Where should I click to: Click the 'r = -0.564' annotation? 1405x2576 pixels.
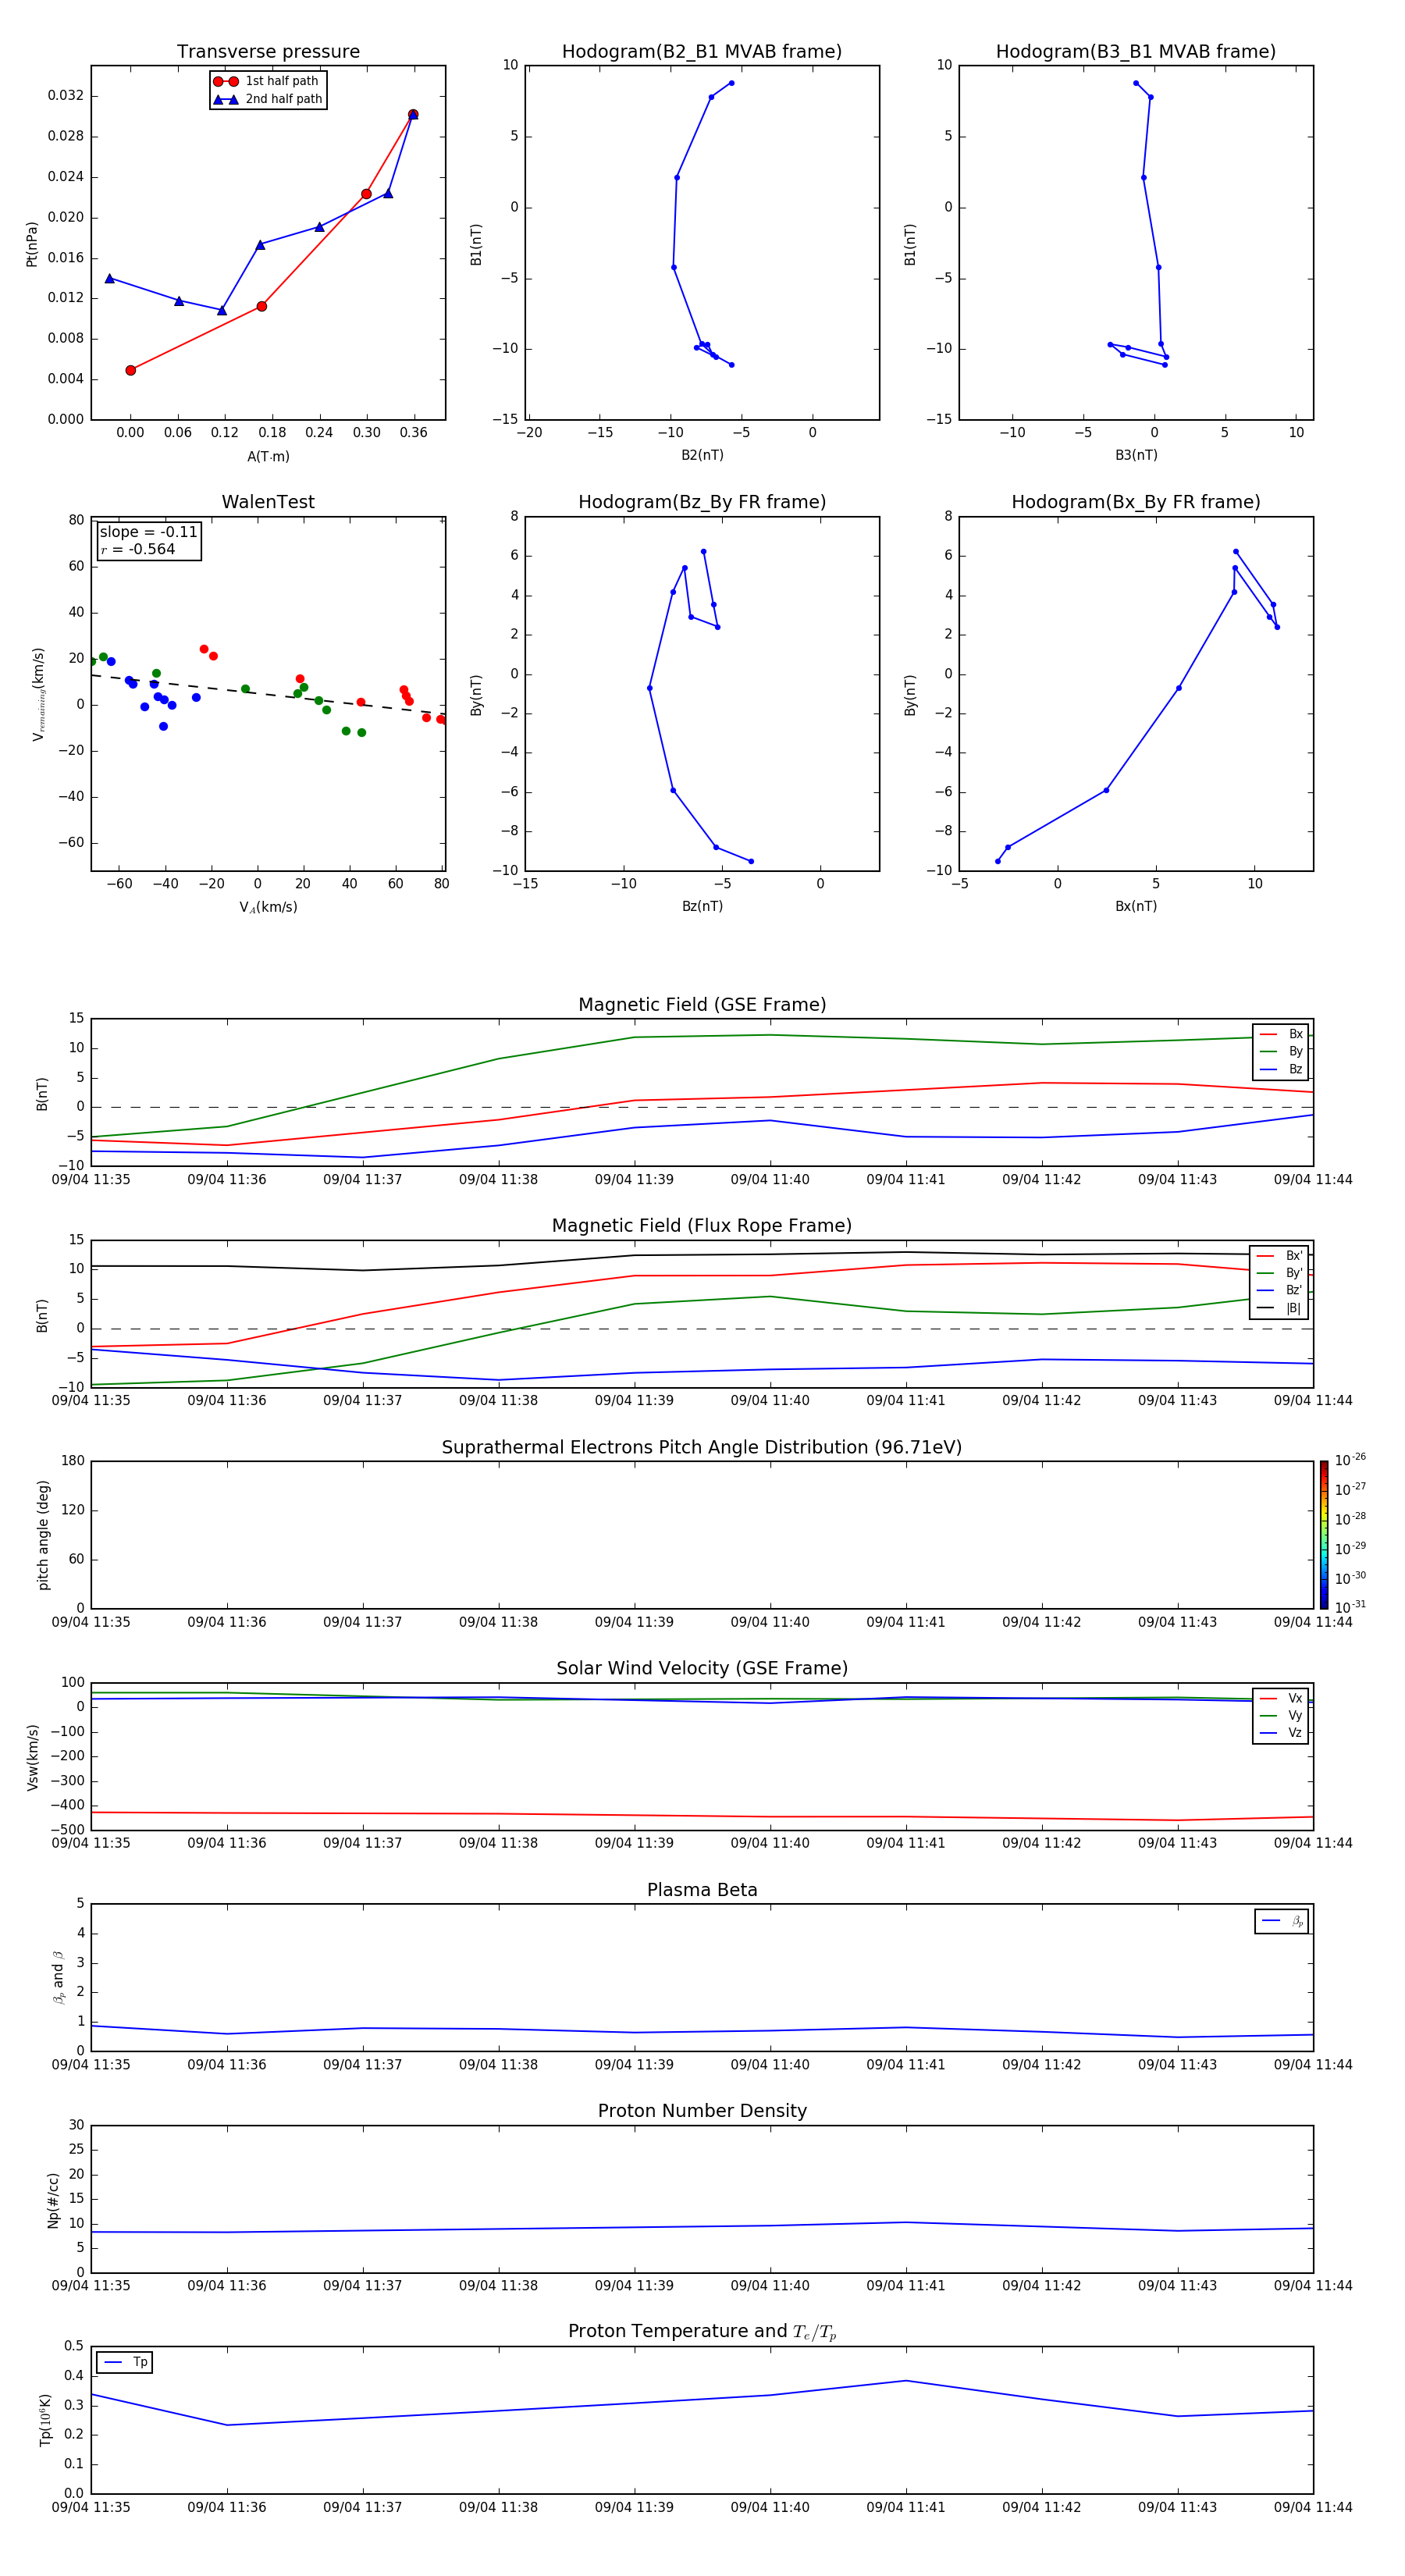click(x=138, y=549)
